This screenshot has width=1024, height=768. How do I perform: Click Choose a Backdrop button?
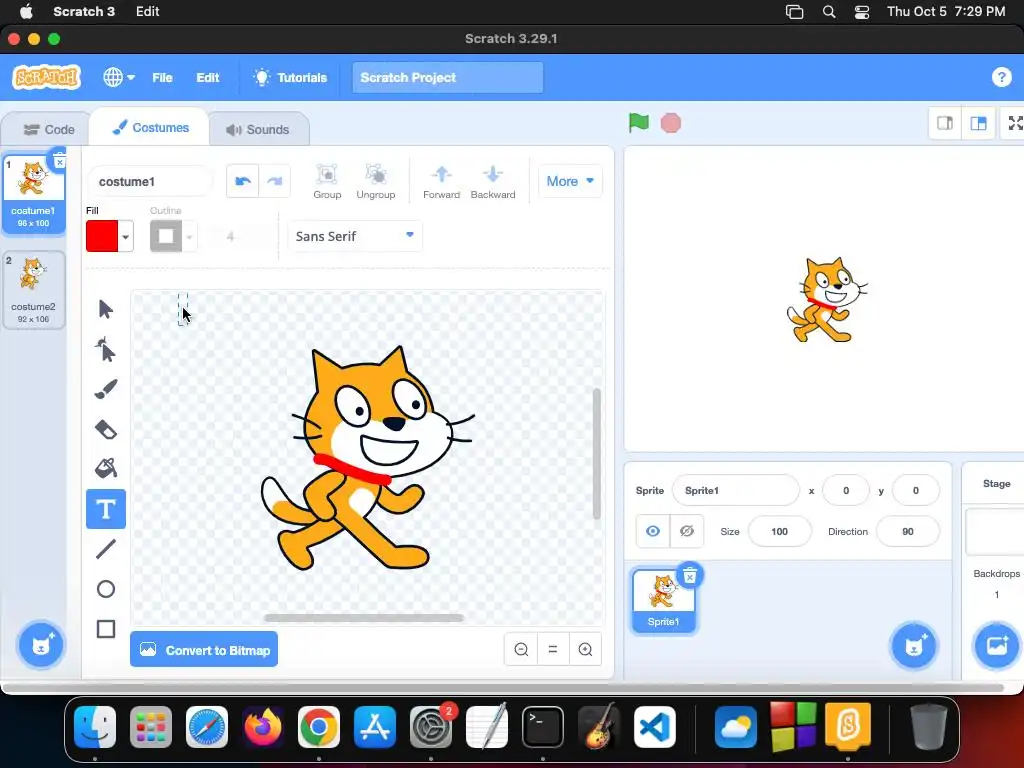pyautogui.click(x=997, y=646)
